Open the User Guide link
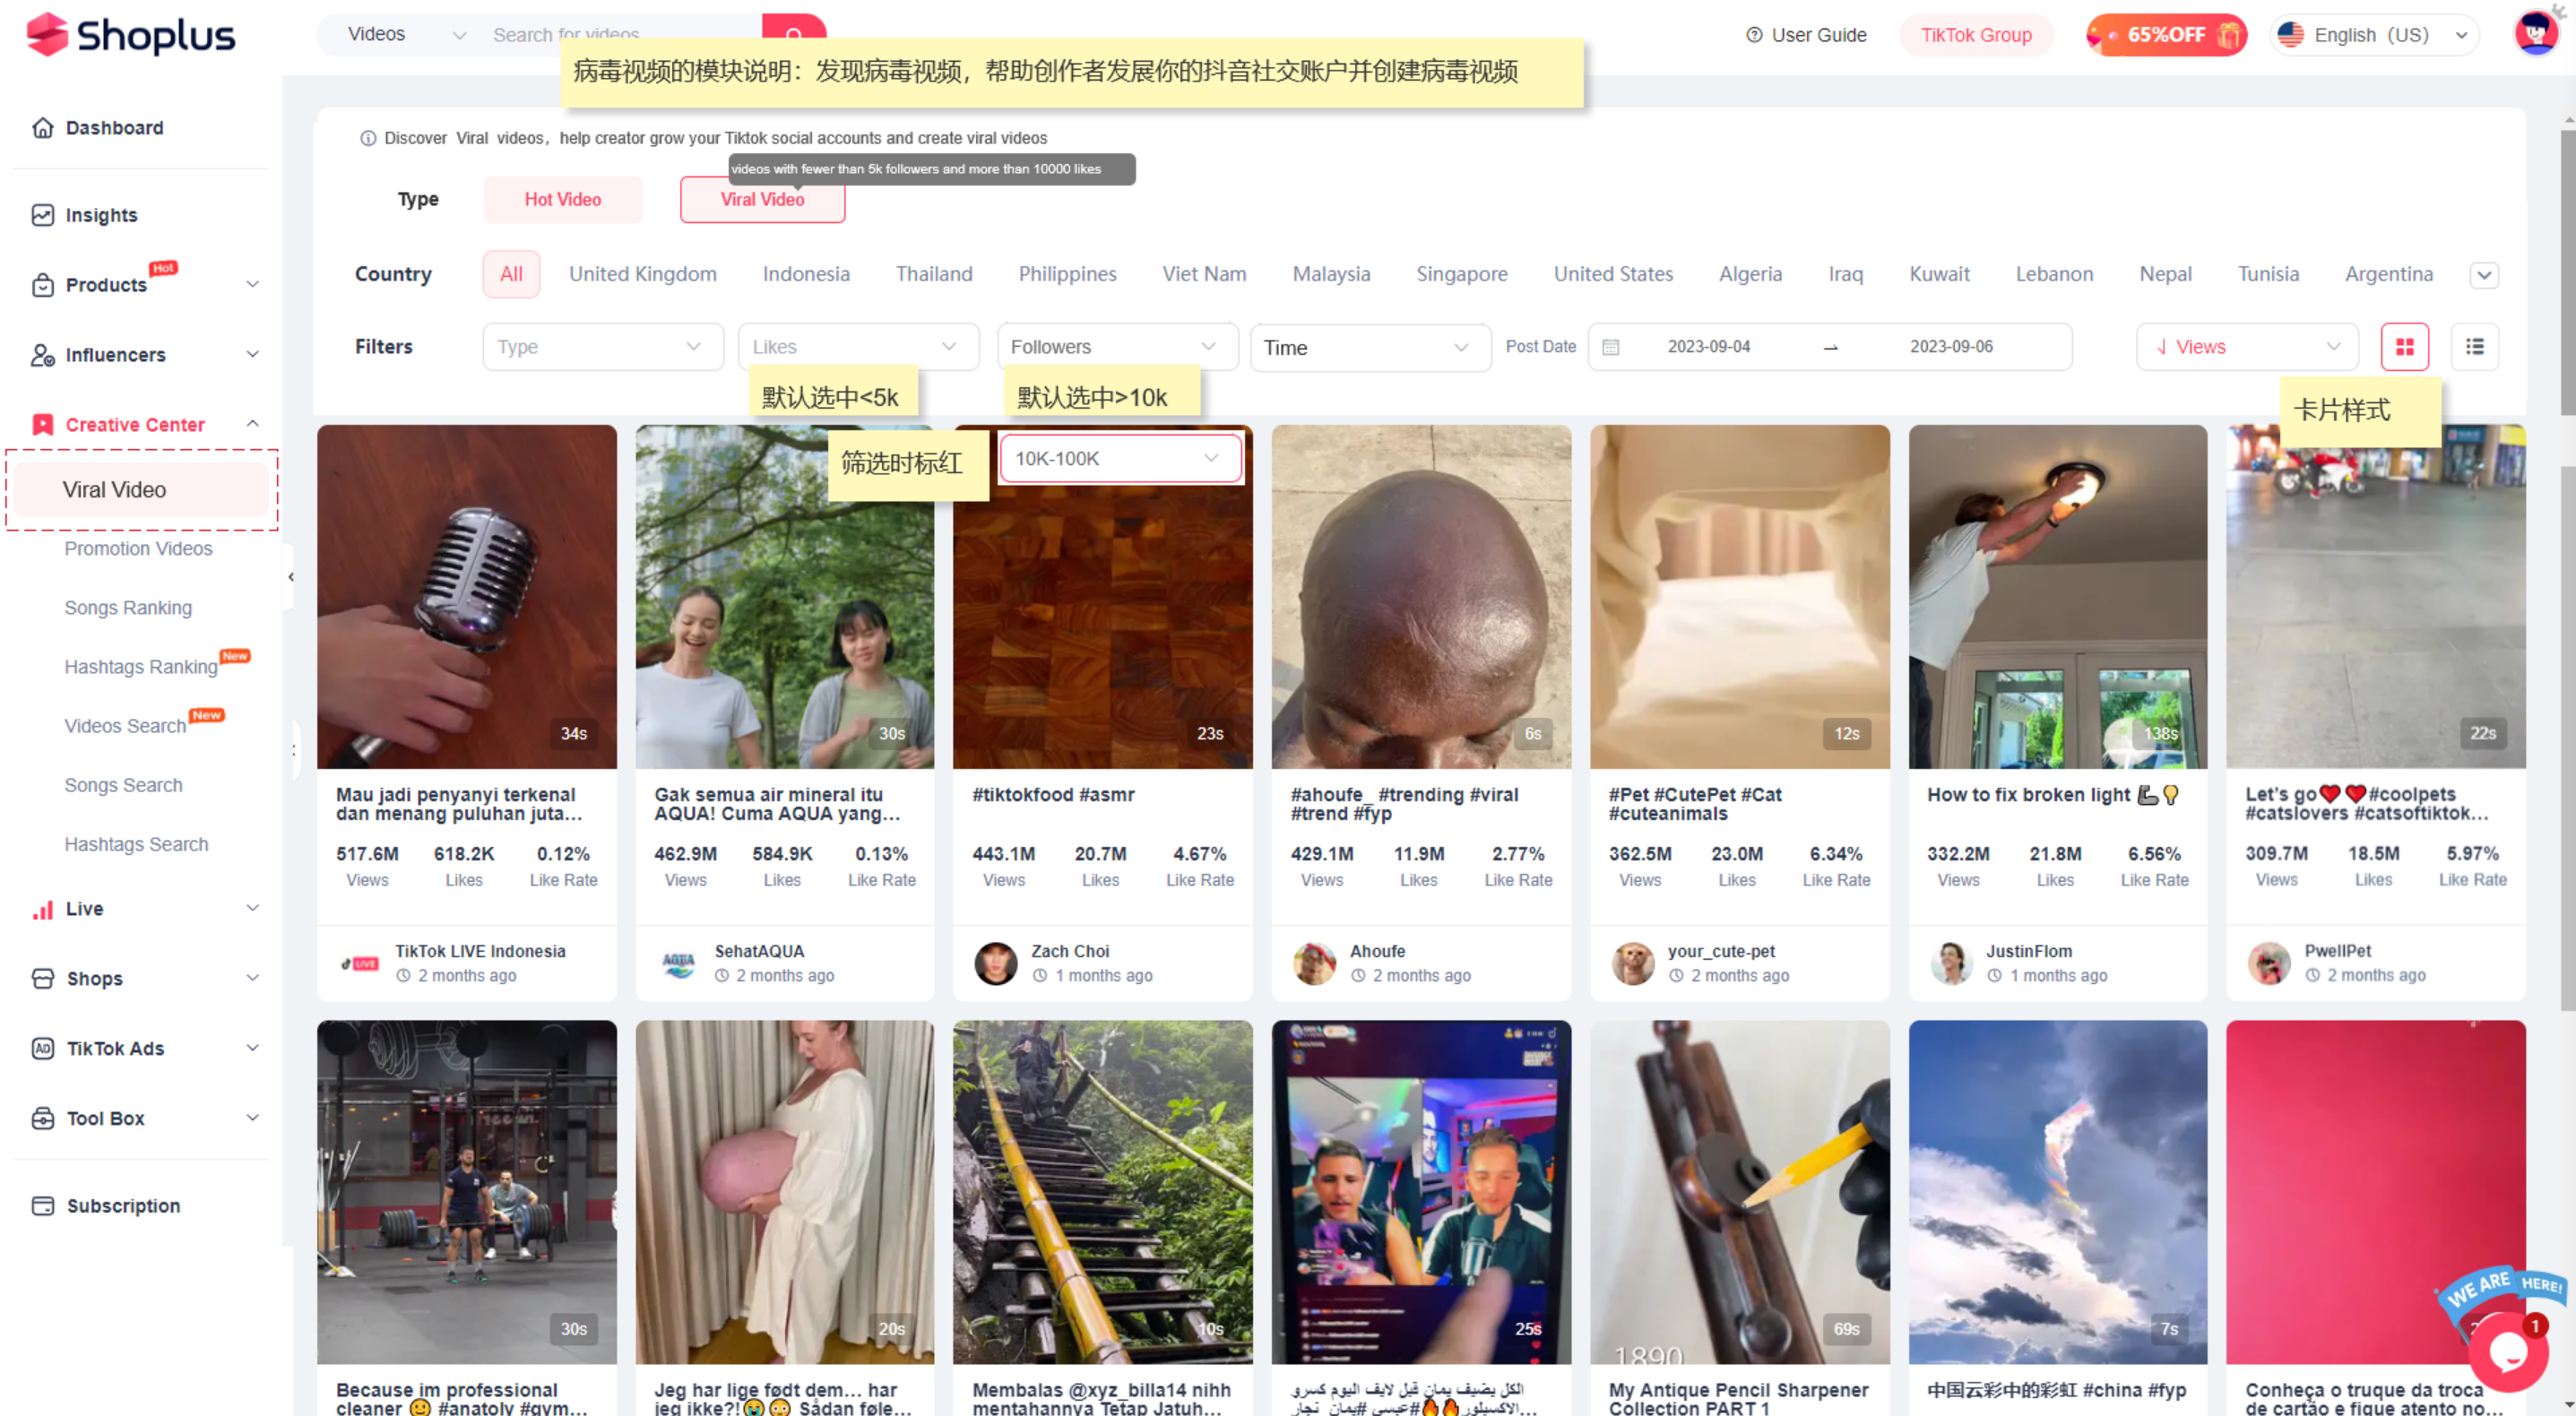Image resolution: width=2576 pixels, height=1416 pixels. tap(1818, 35)
